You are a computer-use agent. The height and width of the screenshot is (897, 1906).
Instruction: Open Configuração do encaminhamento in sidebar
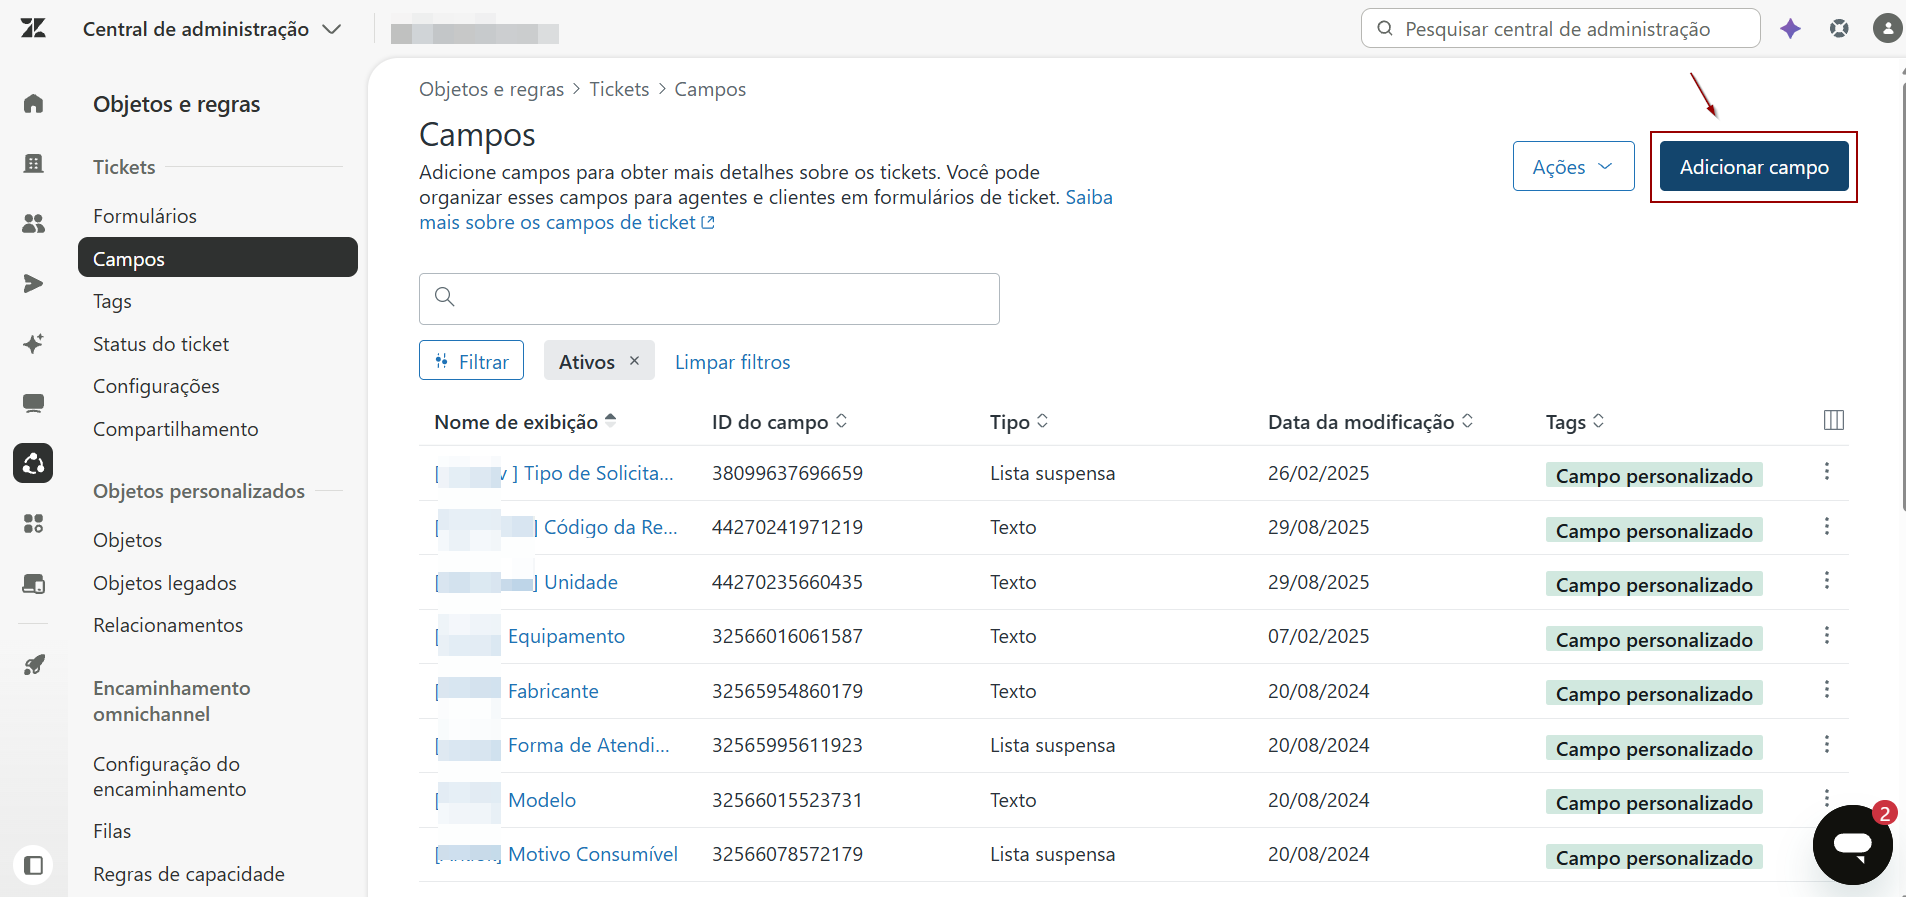point(169,776)
